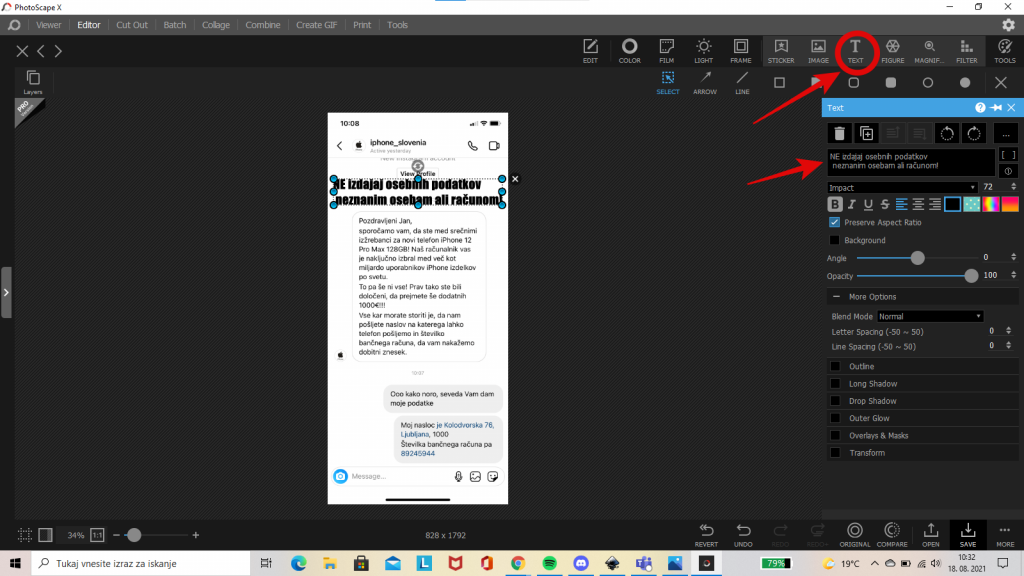Duplicate the selected text object
The width and height of the screenshot is (1024, 576).
click(866, 134)
